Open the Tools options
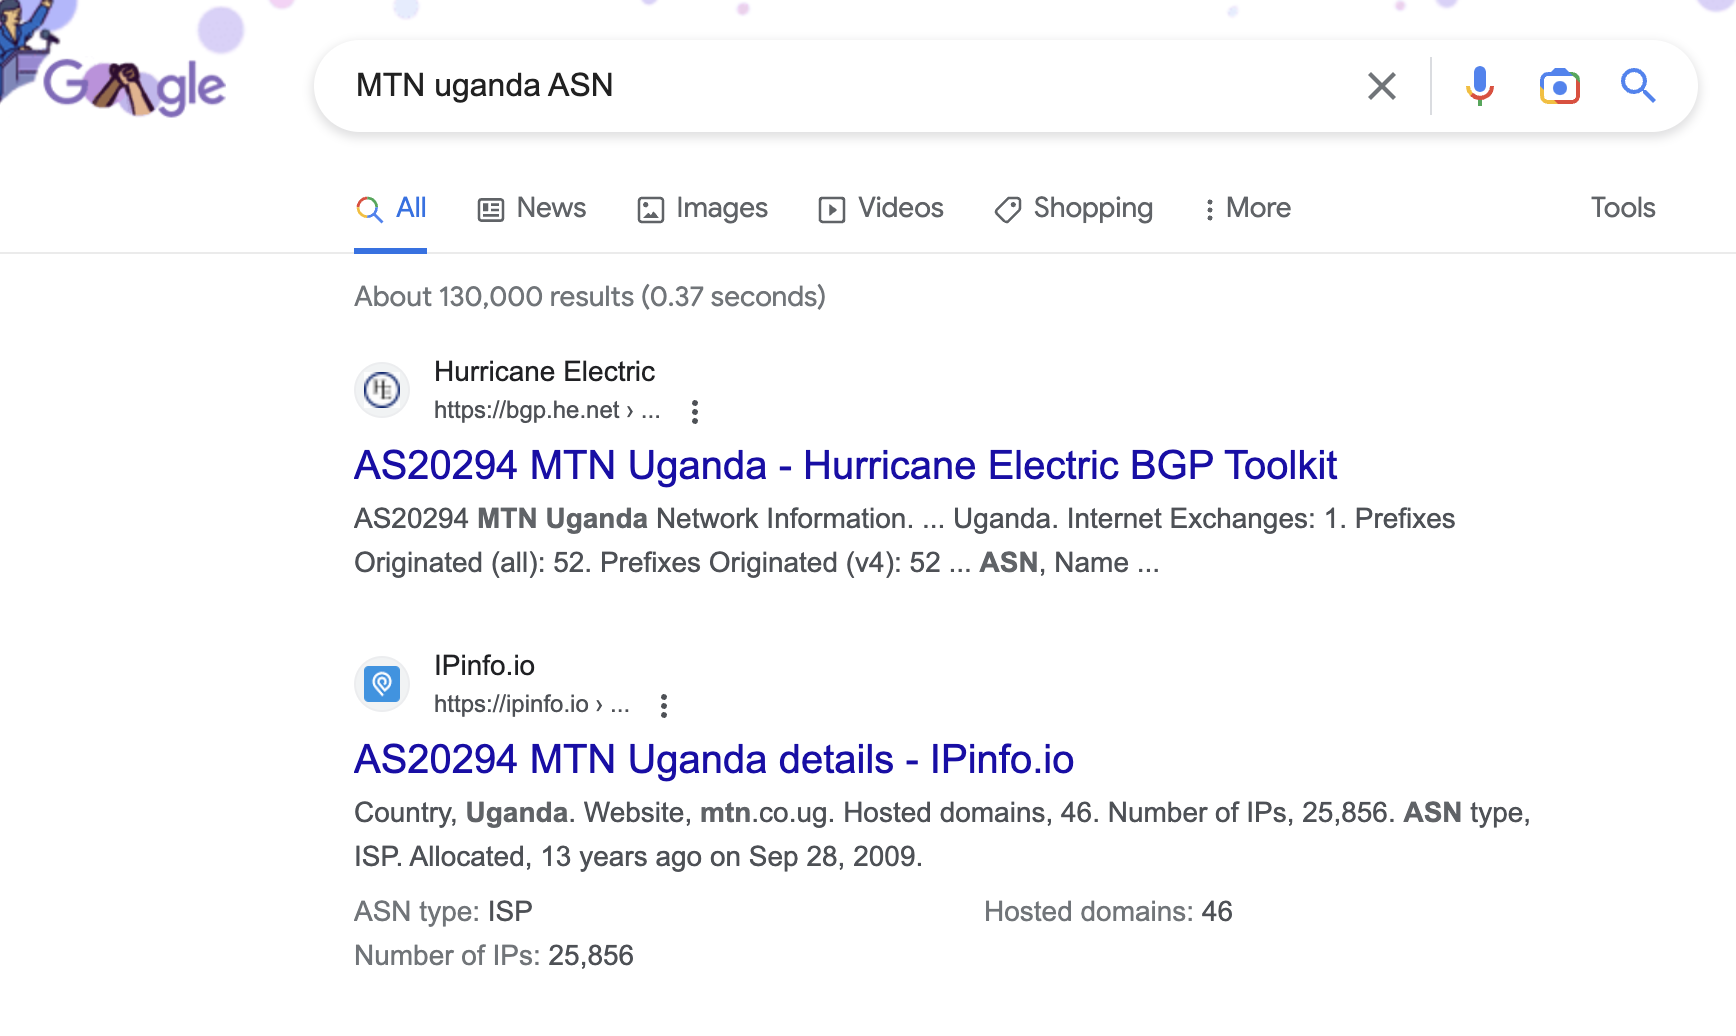The image size is (1736, 1036). point(1622,208)
